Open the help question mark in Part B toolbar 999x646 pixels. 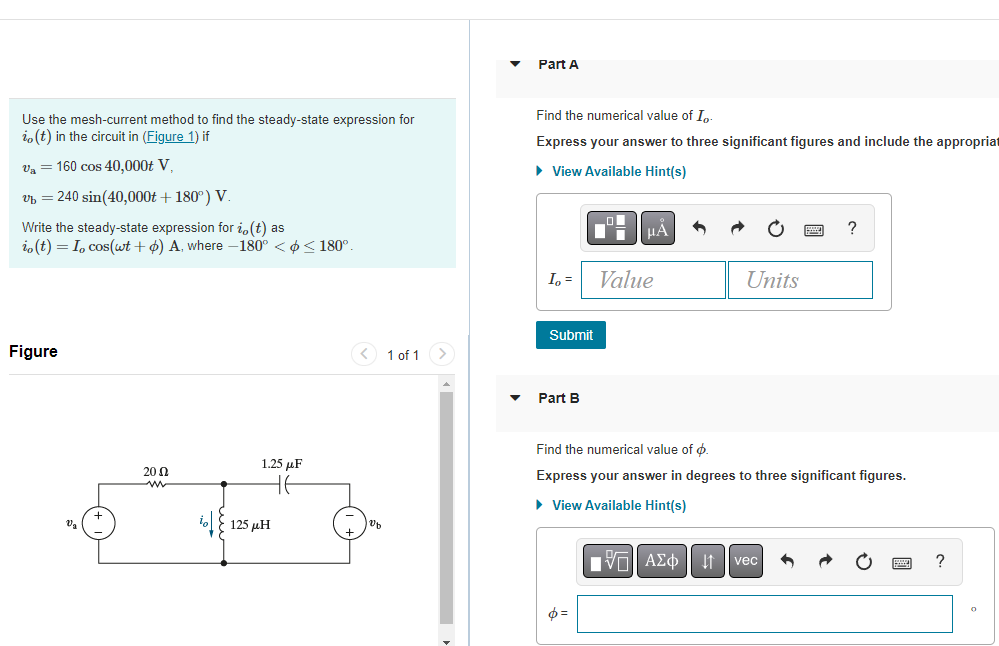click(x=939, y=561)
